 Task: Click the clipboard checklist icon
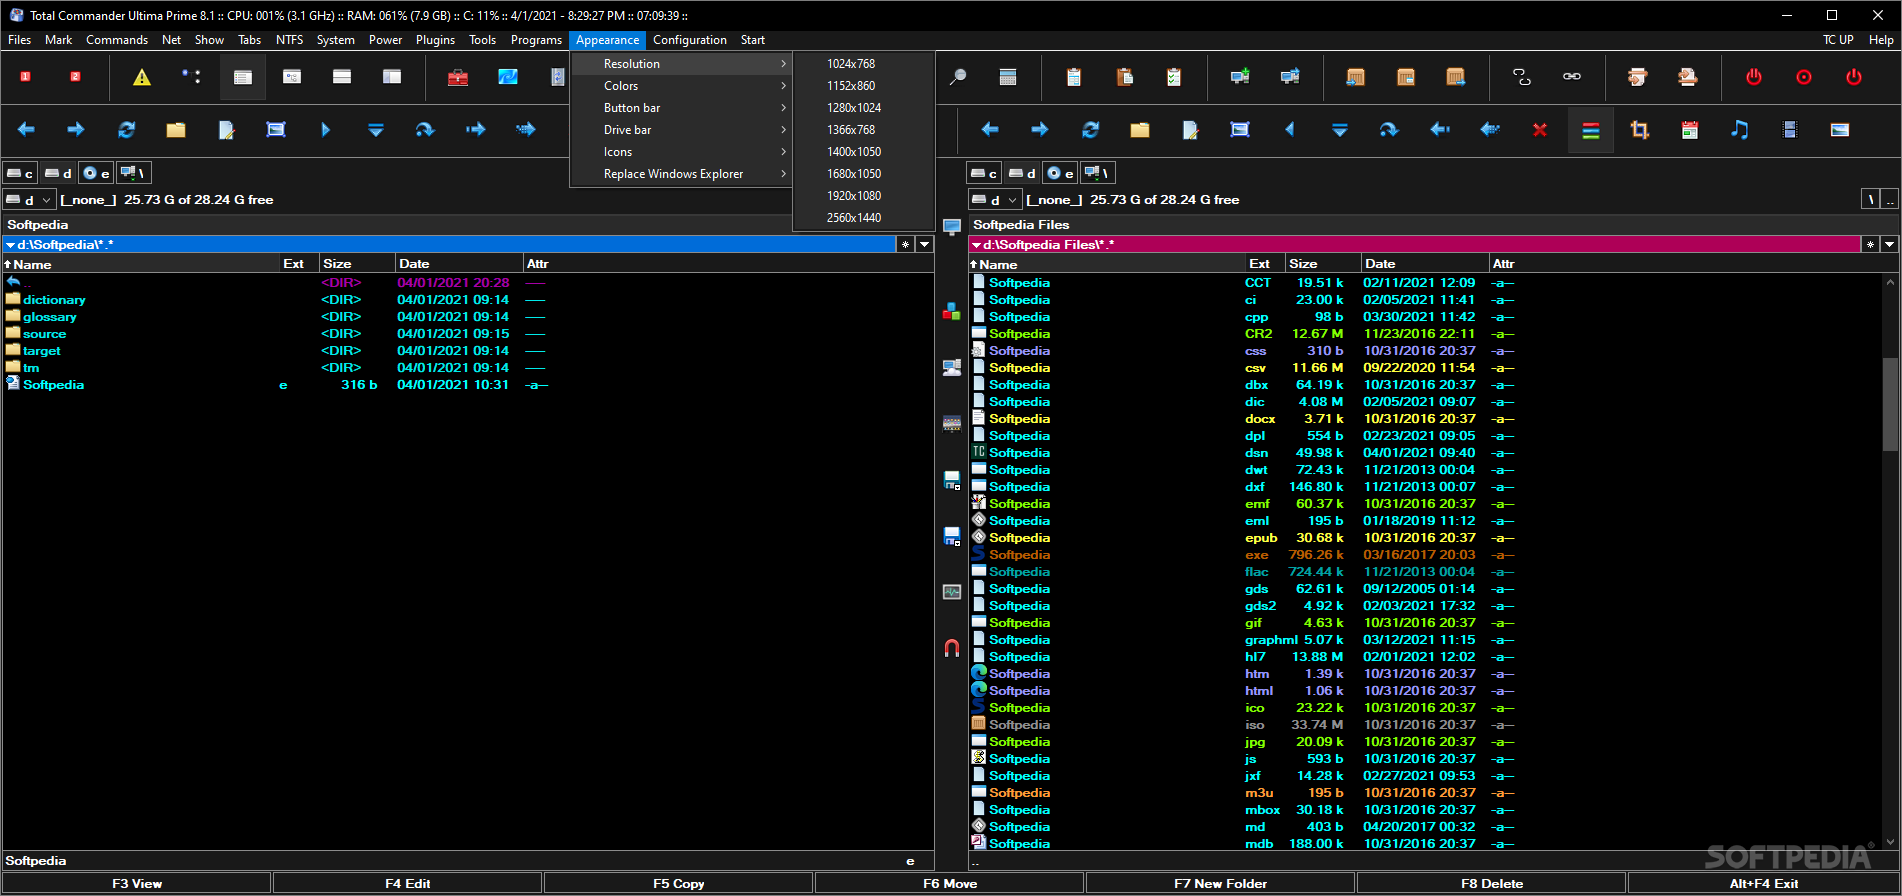1174,77
